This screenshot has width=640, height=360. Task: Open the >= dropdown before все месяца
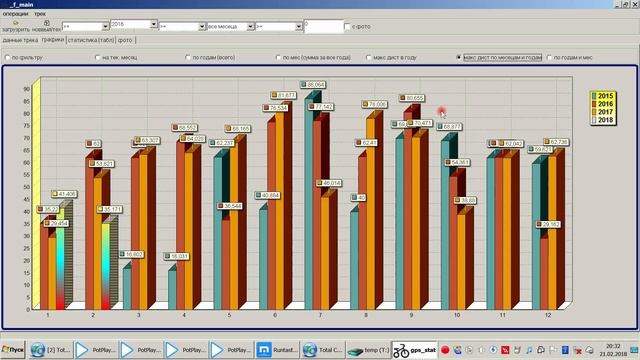tap(202, 27)
